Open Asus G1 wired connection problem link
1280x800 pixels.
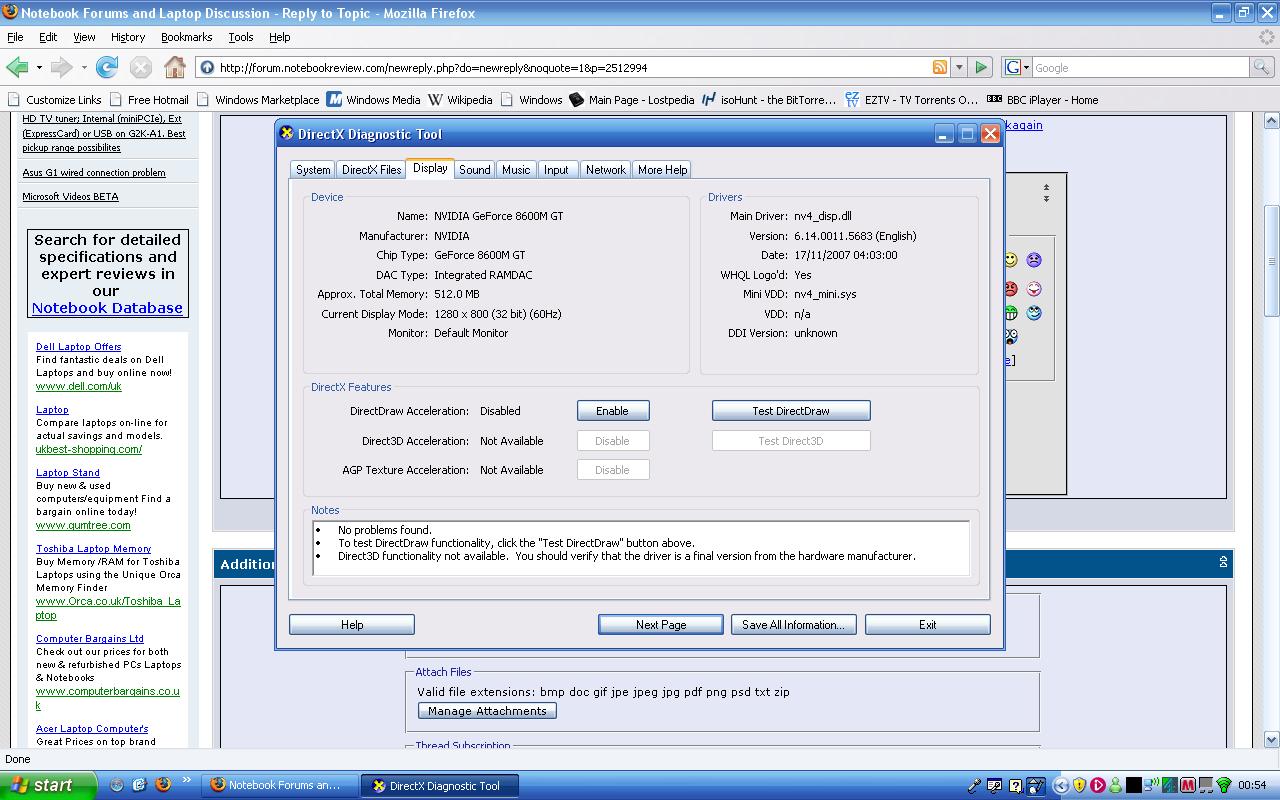coord(94,173)
